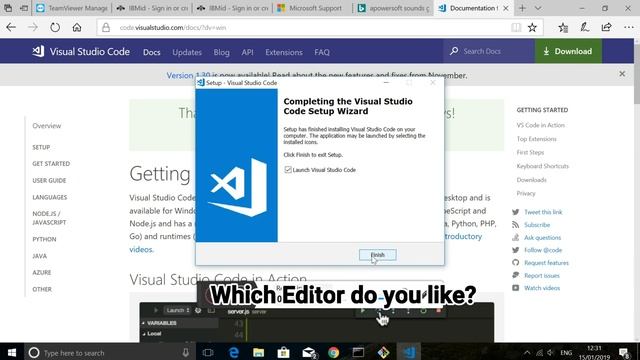Image resolution: width=640 pixels, height=360 pixels.
Task: Click the Search Docs field
Action: coord(489,51)
